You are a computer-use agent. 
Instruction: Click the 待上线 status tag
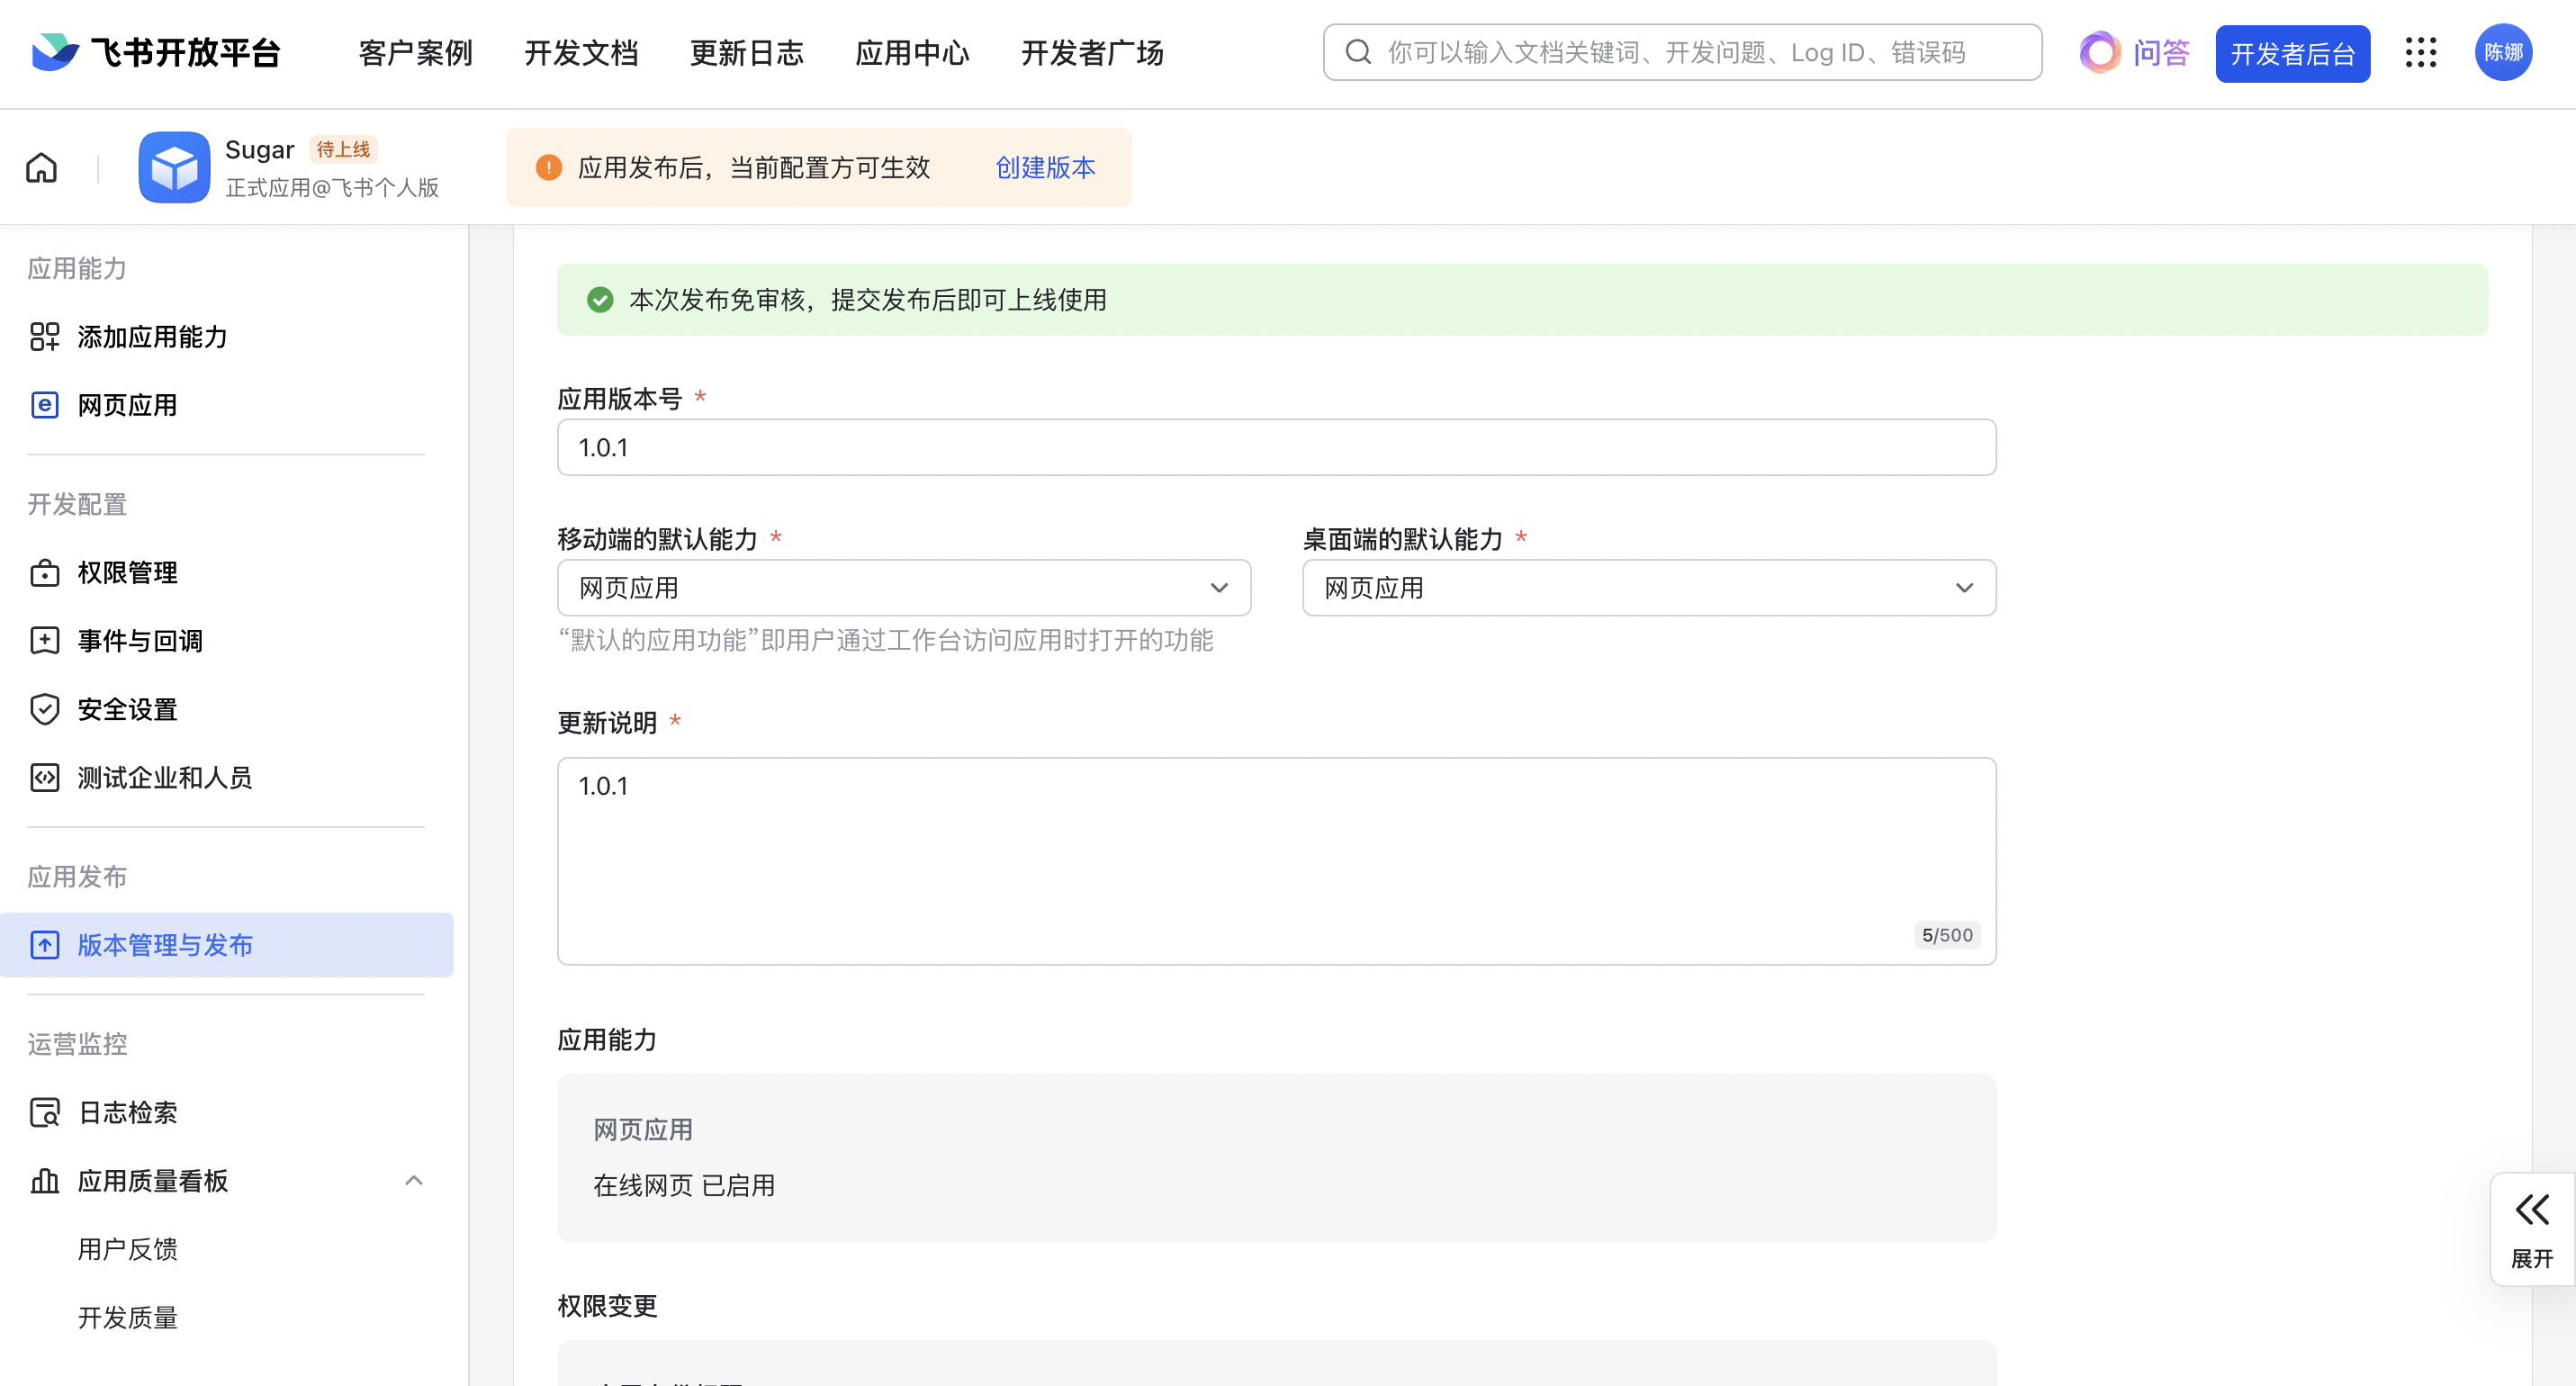(x=343, y=149)
